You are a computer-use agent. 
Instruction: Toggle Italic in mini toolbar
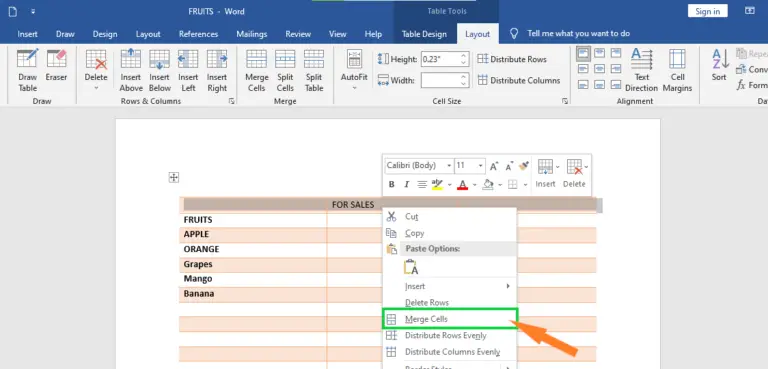(406, 184)
